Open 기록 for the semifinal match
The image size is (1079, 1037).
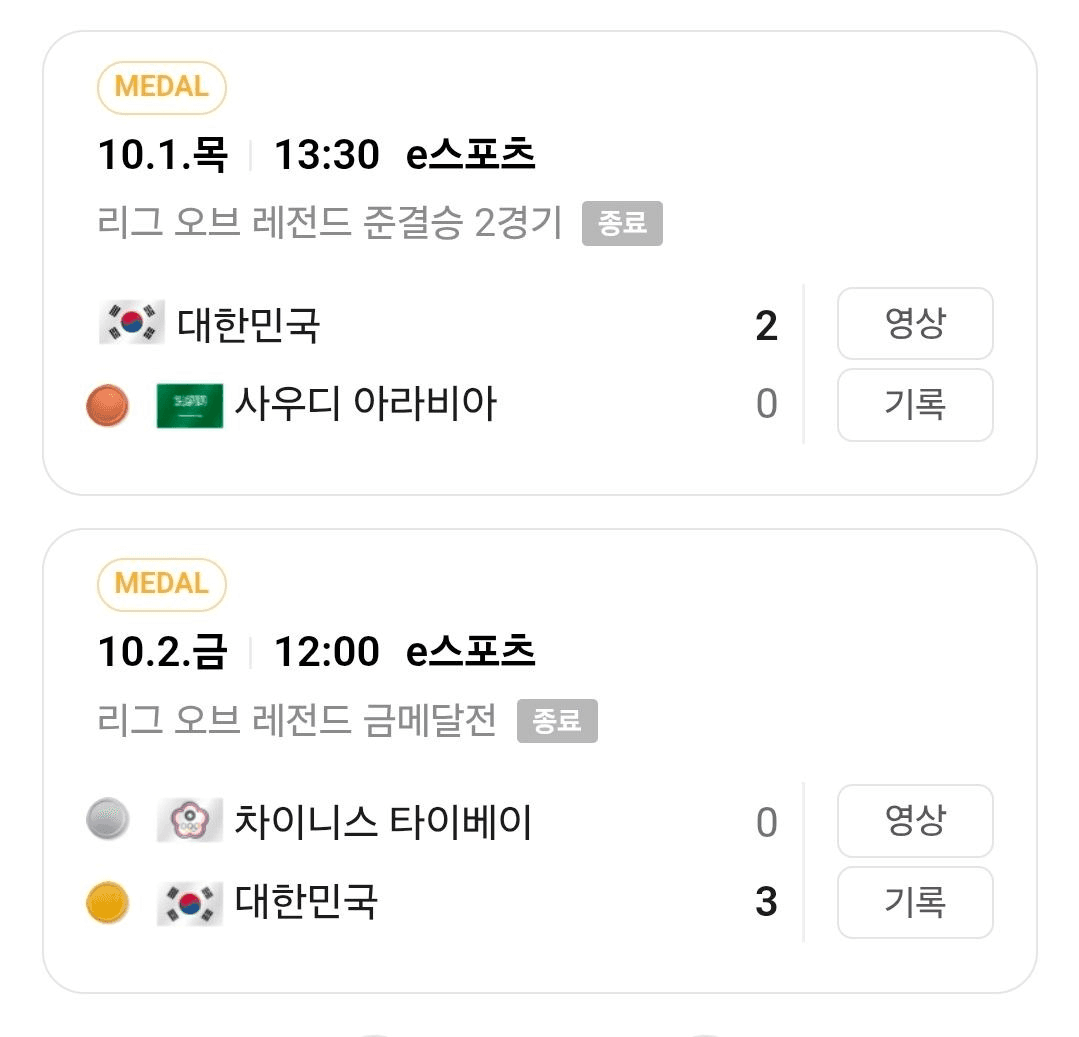point(915,405)
